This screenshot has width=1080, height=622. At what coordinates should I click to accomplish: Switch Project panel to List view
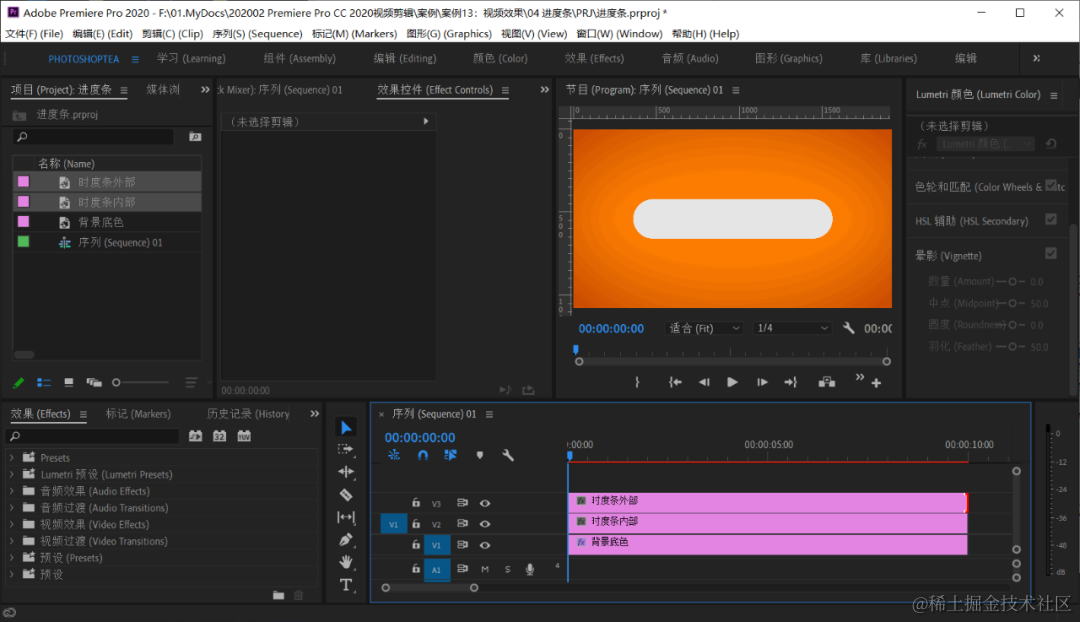tap(44, 382)
